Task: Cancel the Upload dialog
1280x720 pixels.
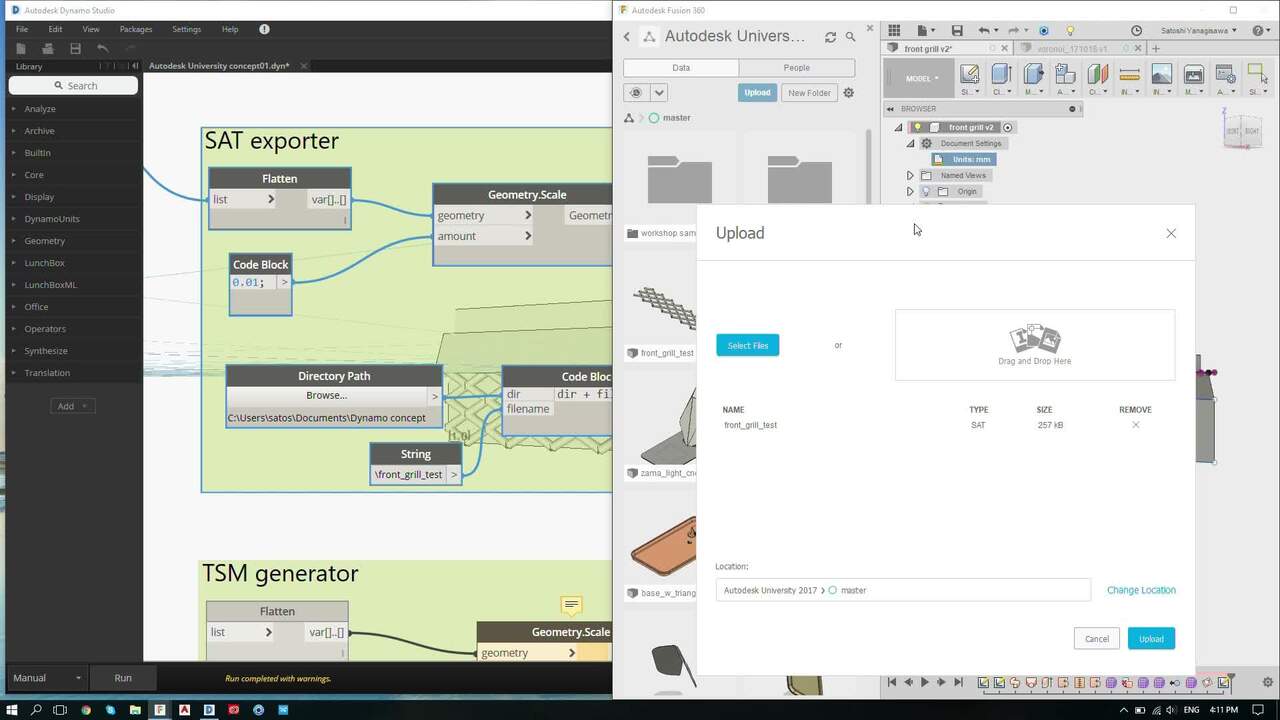Action: point(1097,639)
